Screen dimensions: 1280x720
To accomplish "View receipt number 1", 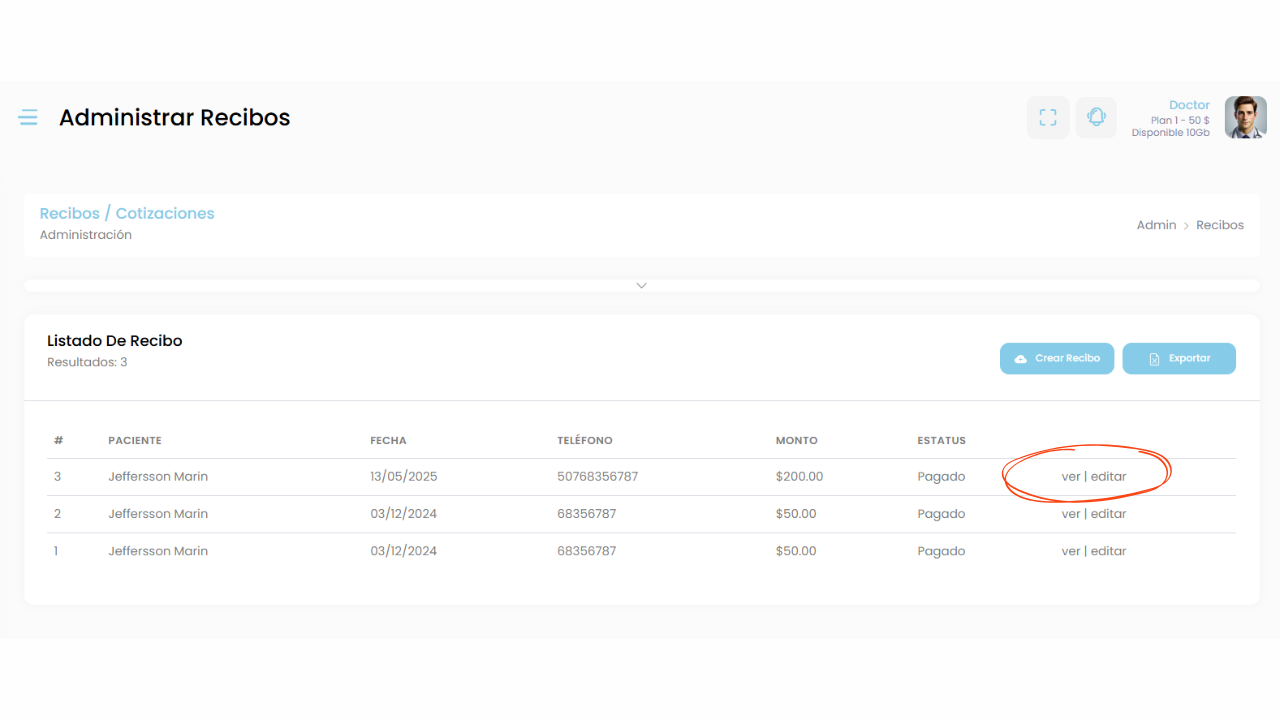I will coord(1070,551).
